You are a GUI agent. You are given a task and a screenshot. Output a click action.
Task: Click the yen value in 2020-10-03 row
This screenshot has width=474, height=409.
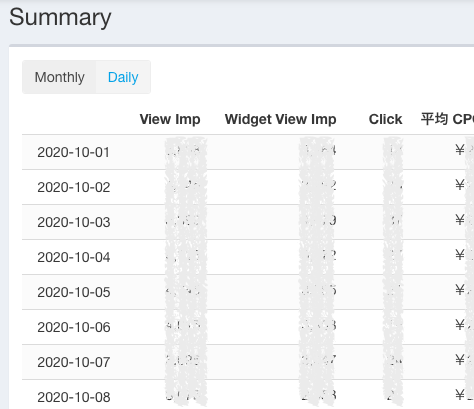tap(464, 220)
